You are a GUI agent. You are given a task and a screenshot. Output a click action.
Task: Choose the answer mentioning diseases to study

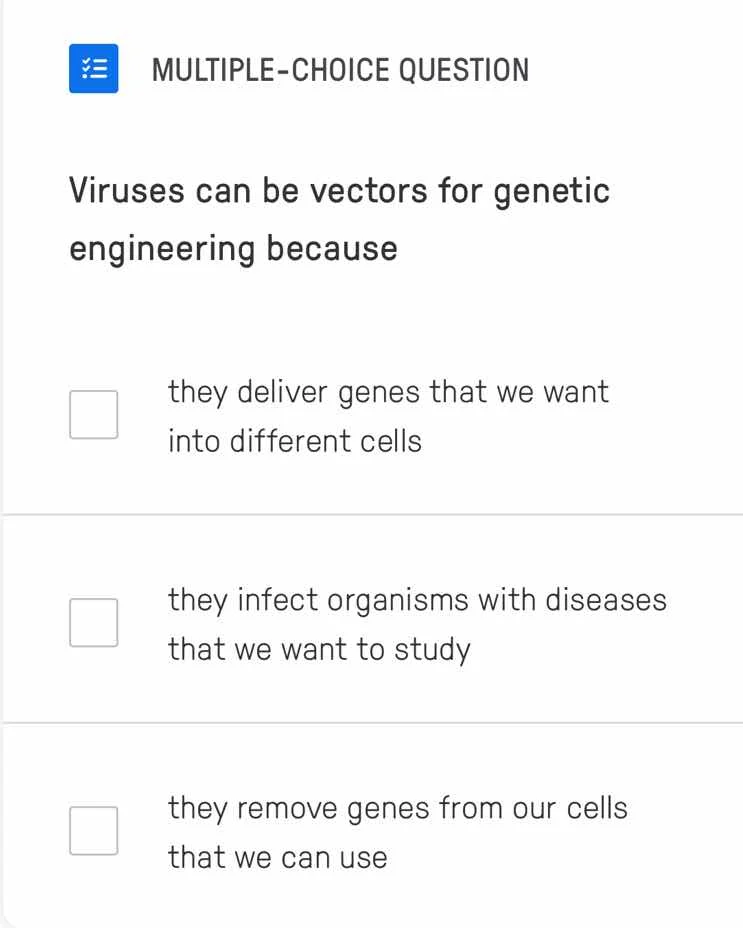point(418,624)
